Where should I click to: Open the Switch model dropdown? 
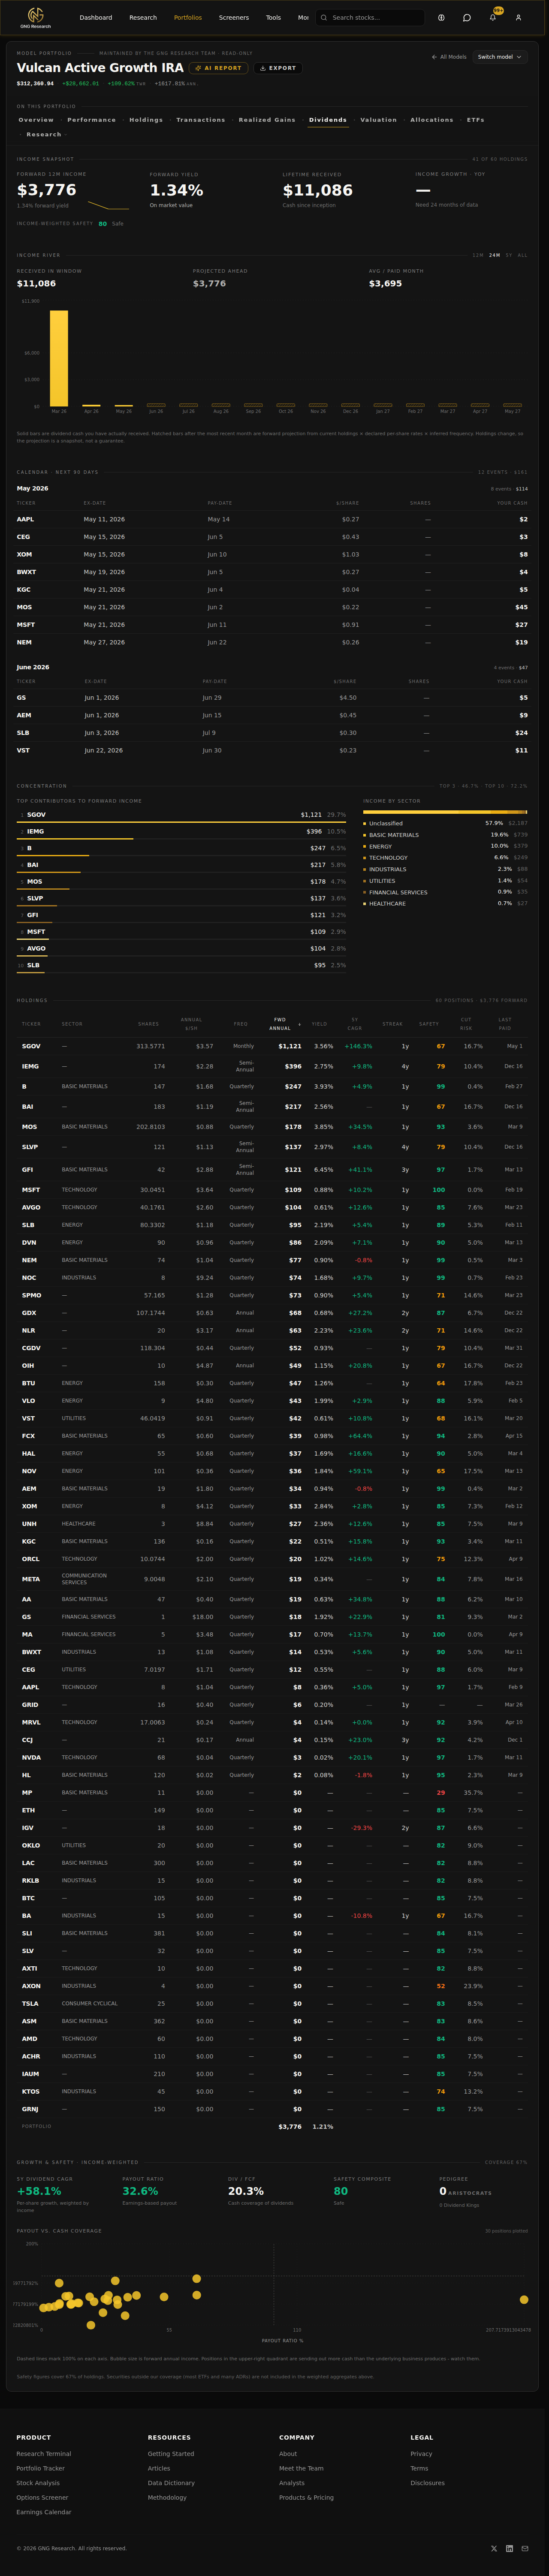pyautogui.click(x=500, y=57)
